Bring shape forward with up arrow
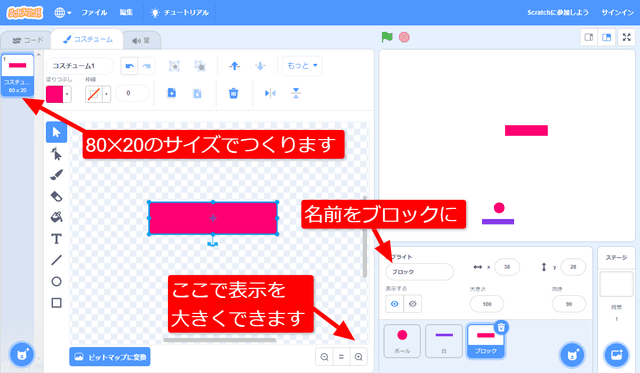This screenshot has height=373, width=640. pos(234,66)
